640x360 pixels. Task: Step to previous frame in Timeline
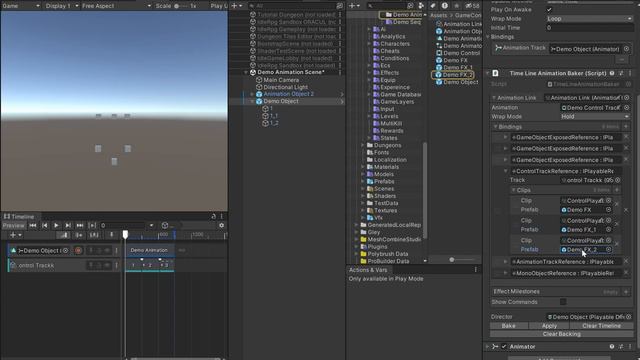(x=44, y=225)
